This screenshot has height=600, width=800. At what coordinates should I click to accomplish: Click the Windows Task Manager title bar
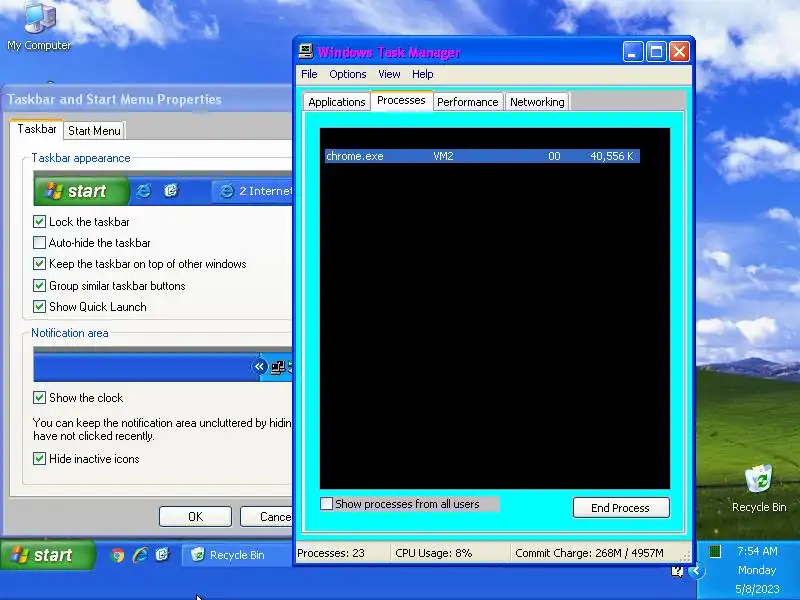(x=459, y=52)
